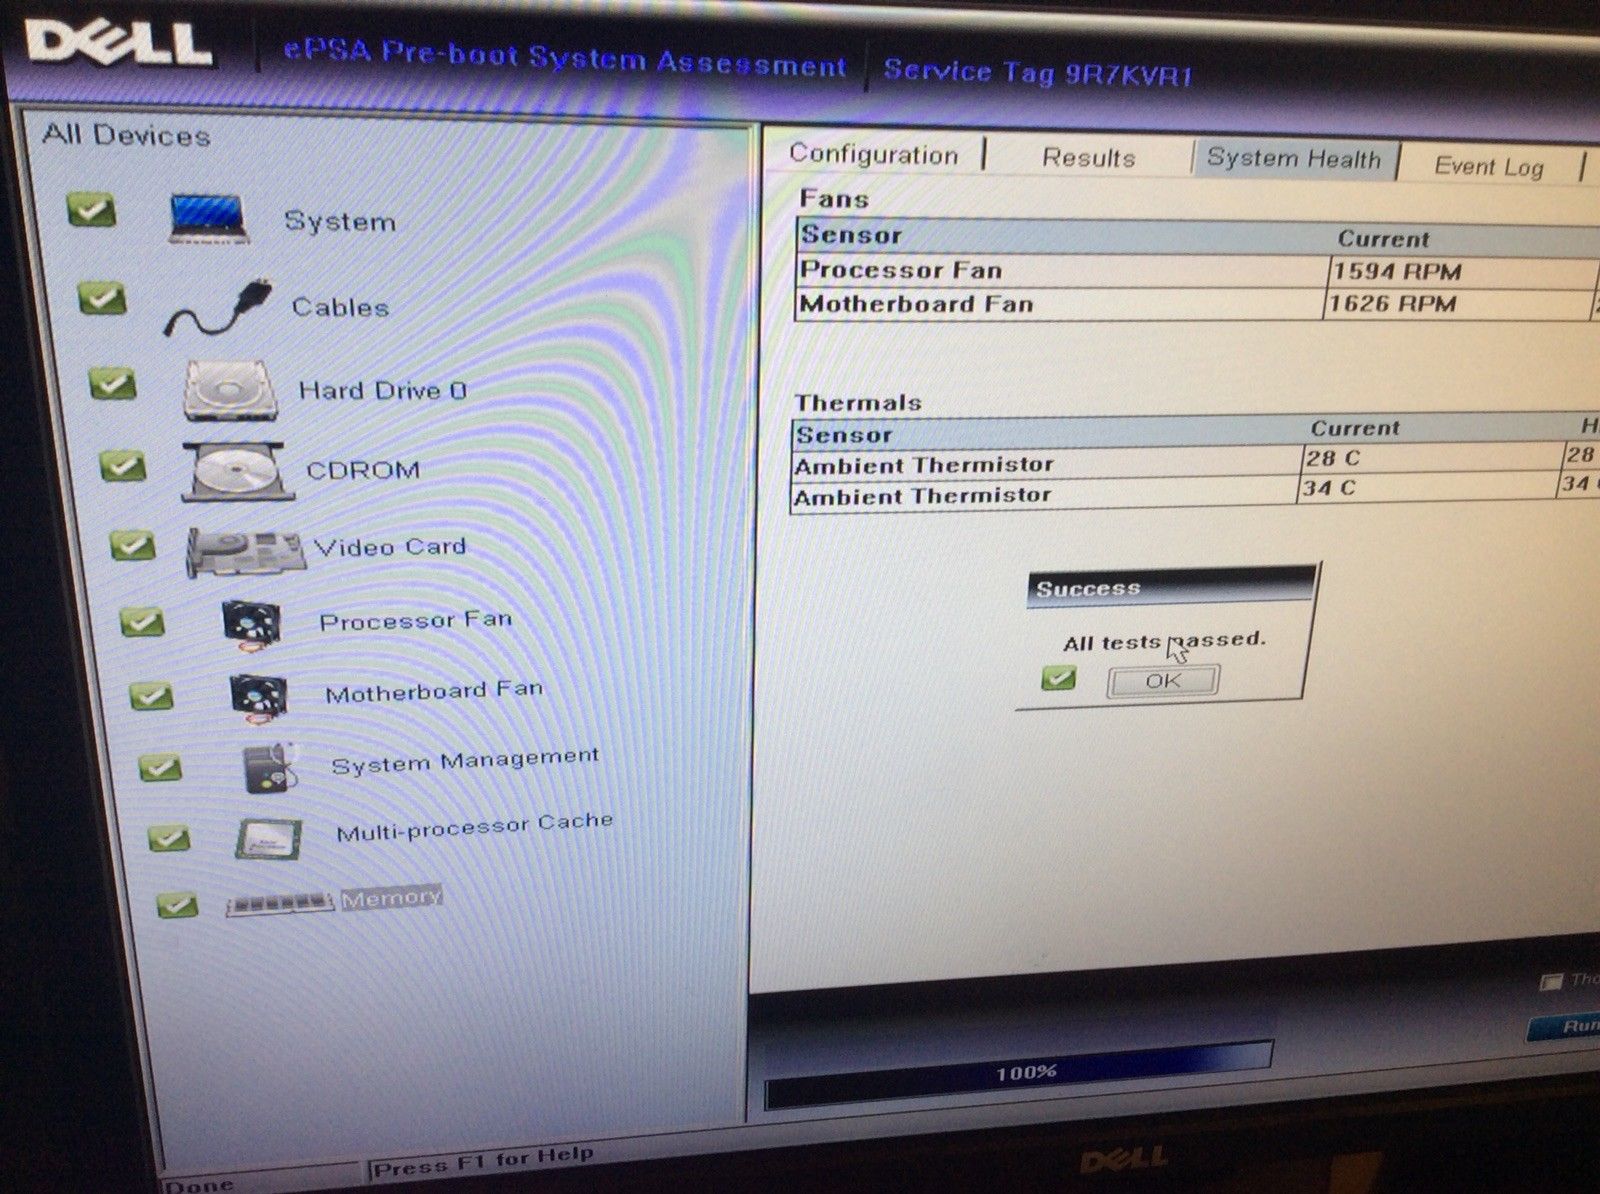Viewport: 1600px width, 1194px height.
Task: Open the Results tab
Action: pos(1089,157)
